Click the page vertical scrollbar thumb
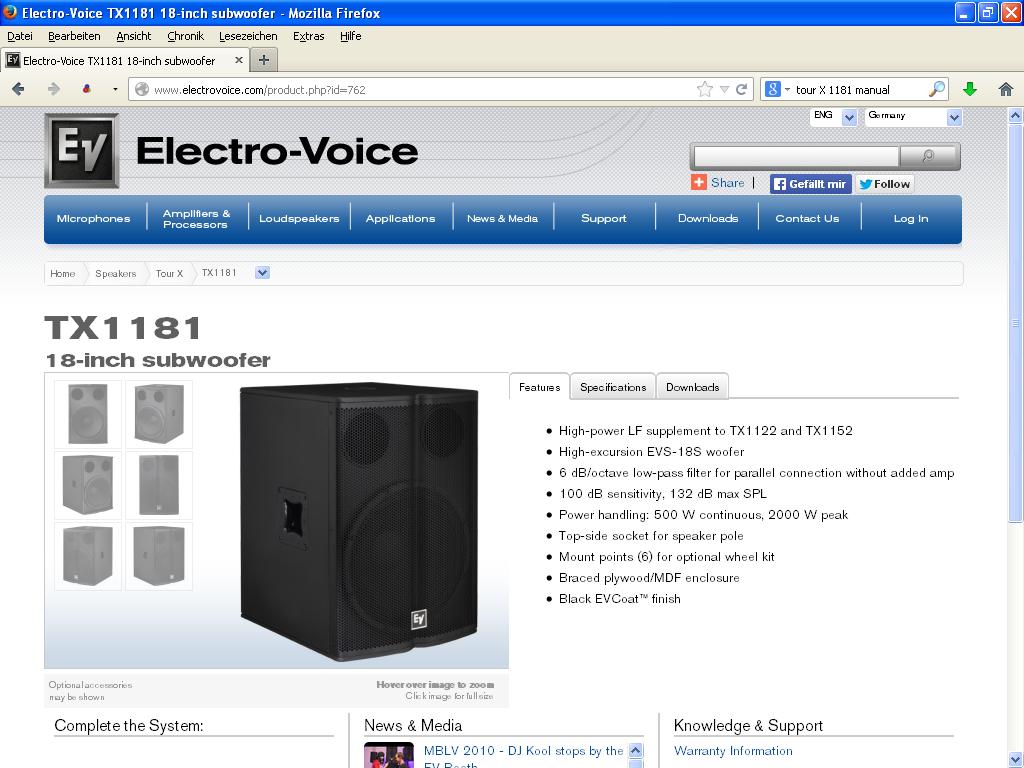This screenshot has height=768, width=1024. click(x=1016, y=320)
